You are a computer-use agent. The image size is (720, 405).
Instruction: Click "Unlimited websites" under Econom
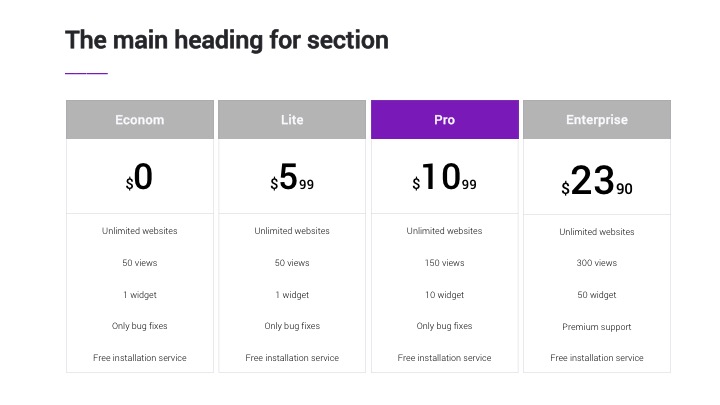coord(140,231)
